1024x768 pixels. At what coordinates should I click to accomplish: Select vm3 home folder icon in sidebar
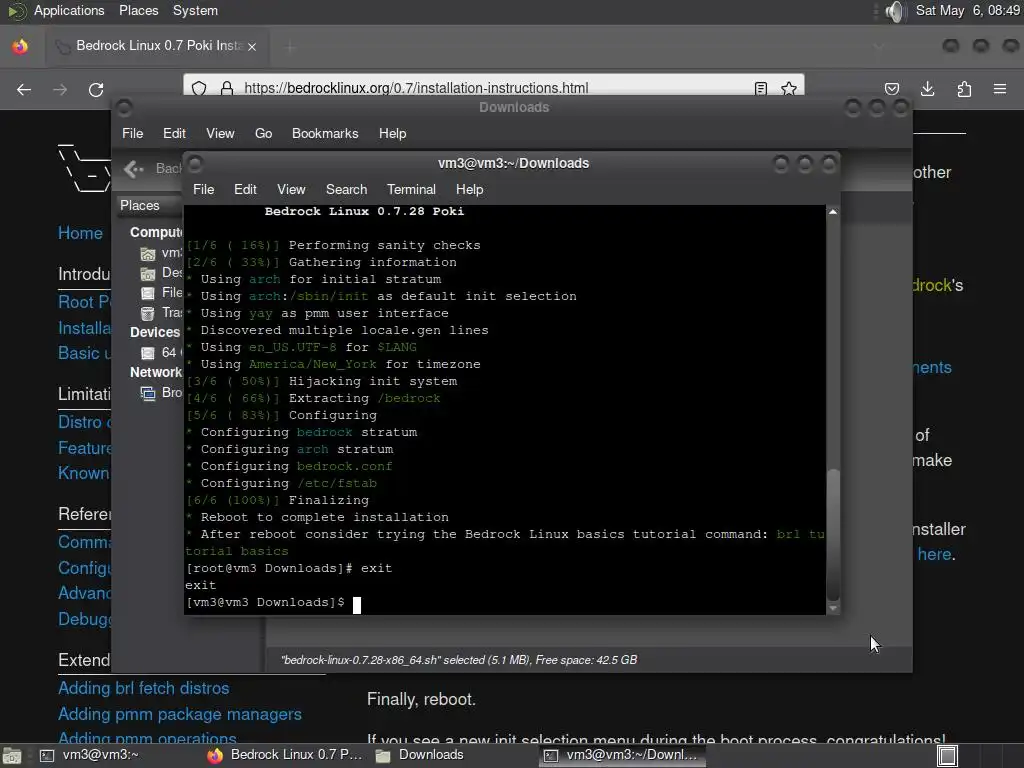pos(148,253)
